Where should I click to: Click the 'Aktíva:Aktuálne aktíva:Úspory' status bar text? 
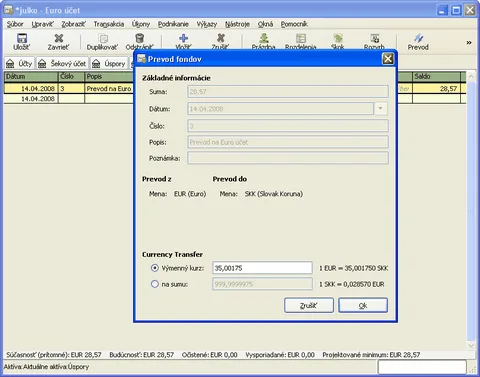(46, 367)
